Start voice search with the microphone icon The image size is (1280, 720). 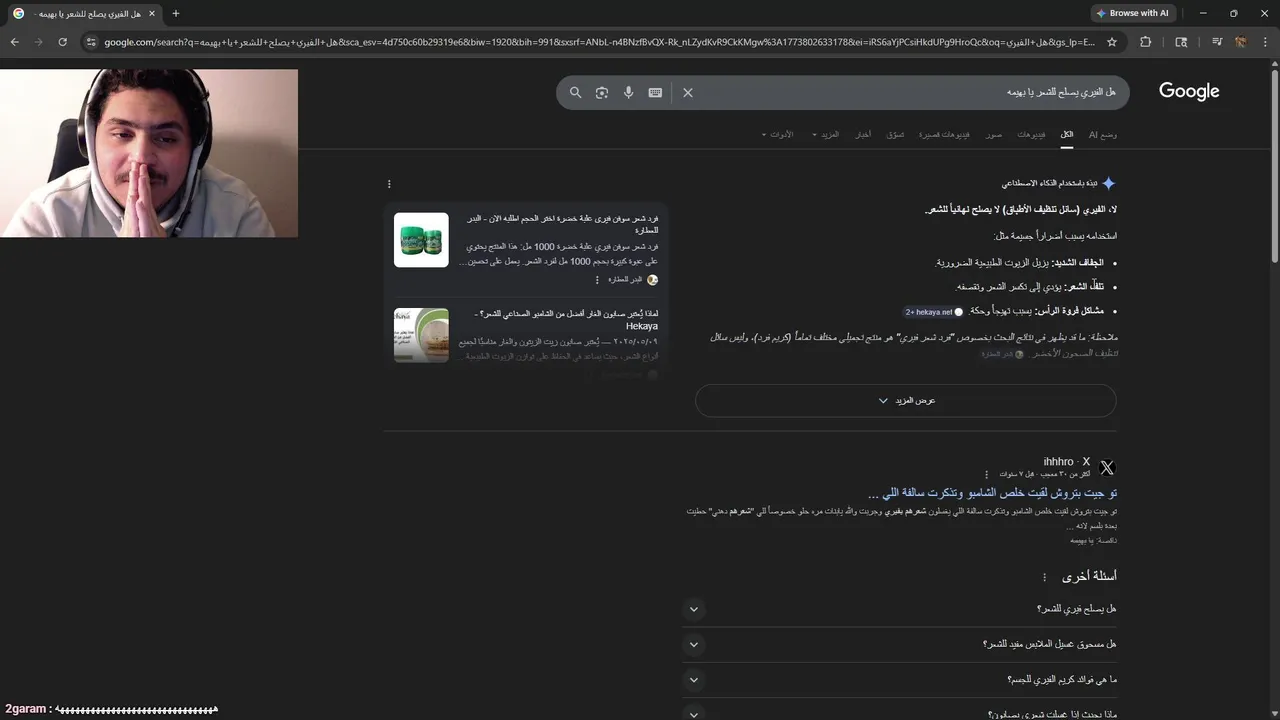628,92
